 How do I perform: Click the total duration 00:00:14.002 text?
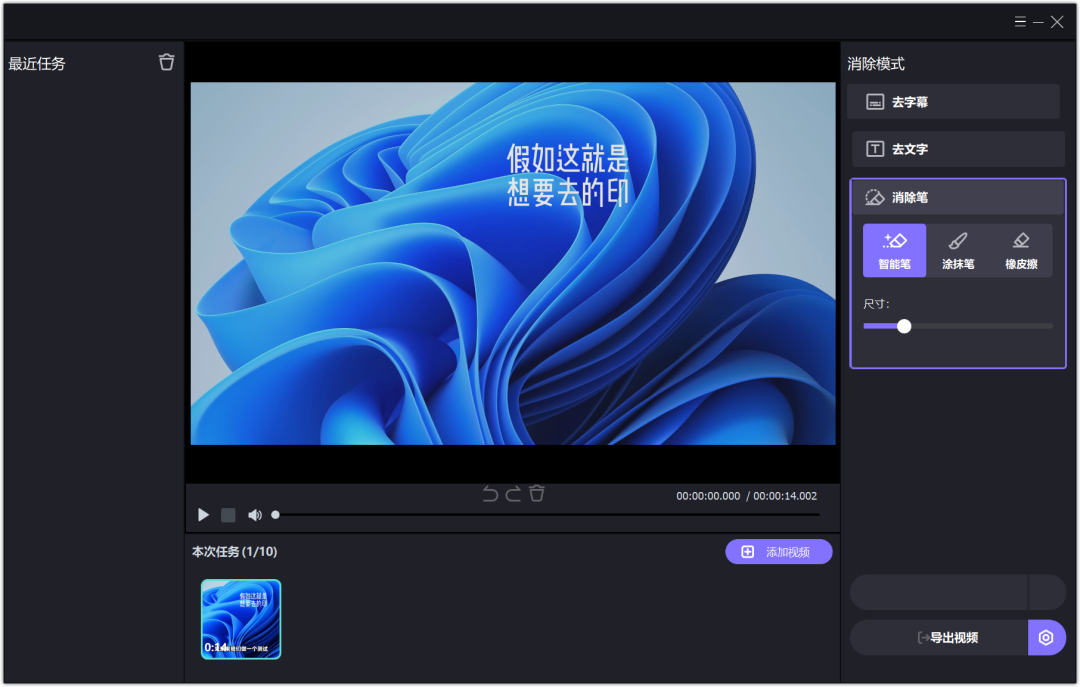coord(785,496)
